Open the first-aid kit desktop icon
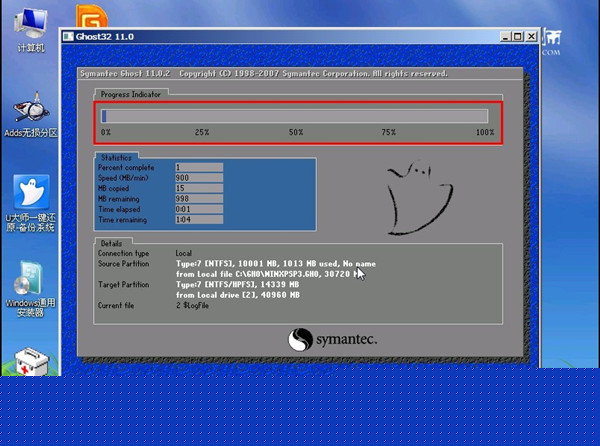The height and width of the screenshot is (446, 600). [31, 361]
